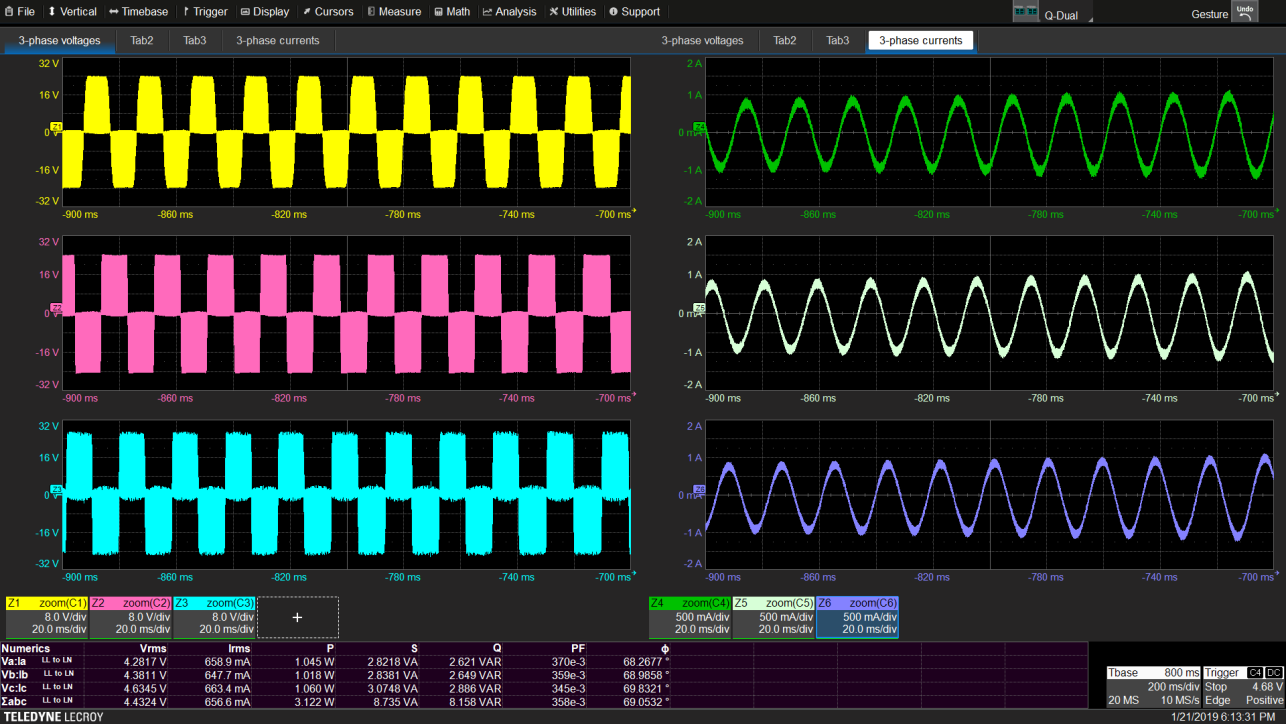Click the Undo button in top-right corner
The height and width of the screenshot is (724, 1286).
1244,12
